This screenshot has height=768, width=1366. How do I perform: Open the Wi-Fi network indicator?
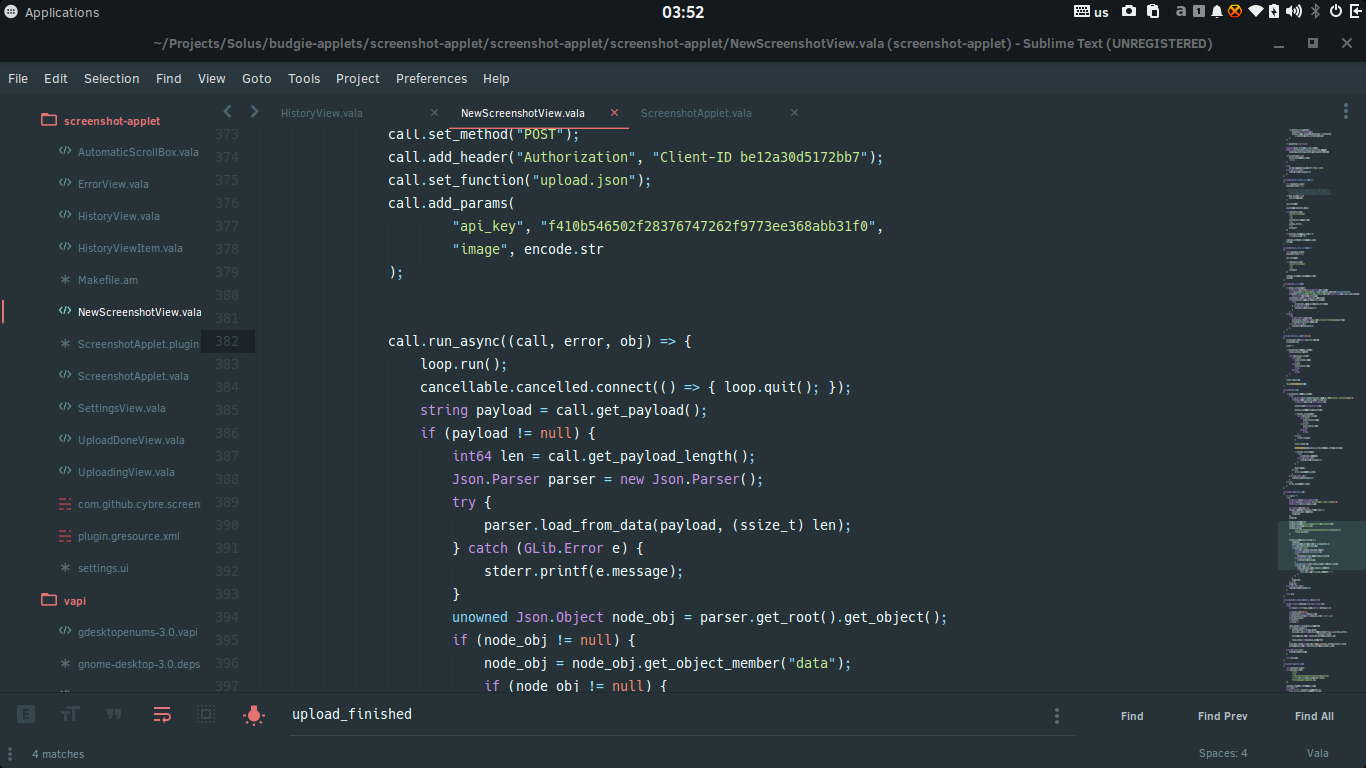point(1256,12)
